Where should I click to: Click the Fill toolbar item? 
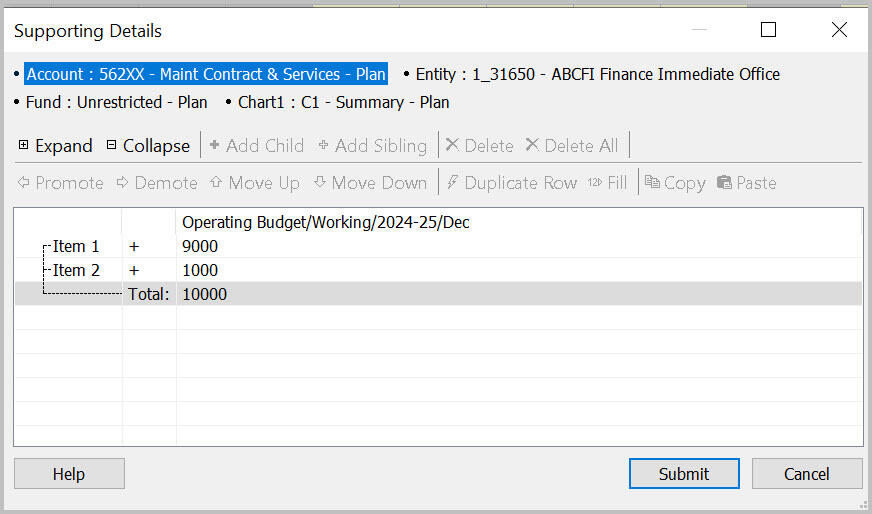[607, 183]
